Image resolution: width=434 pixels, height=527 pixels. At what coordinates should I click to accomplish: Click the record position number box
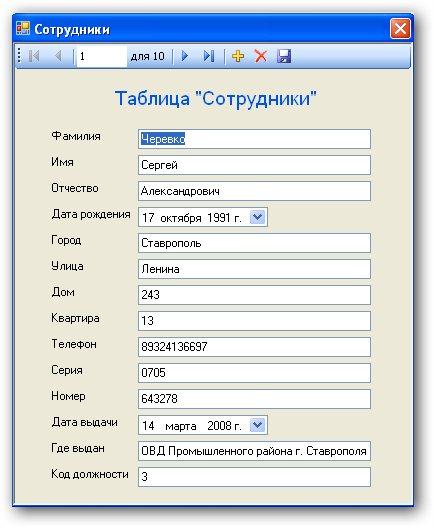pyautogui.click(x=102, y=56)
